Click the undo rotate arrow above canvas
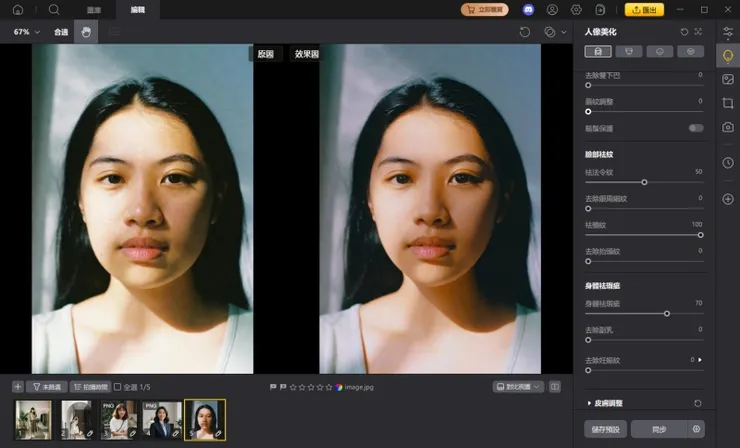This screenshot has height=448, width=740. click(525, 32)
